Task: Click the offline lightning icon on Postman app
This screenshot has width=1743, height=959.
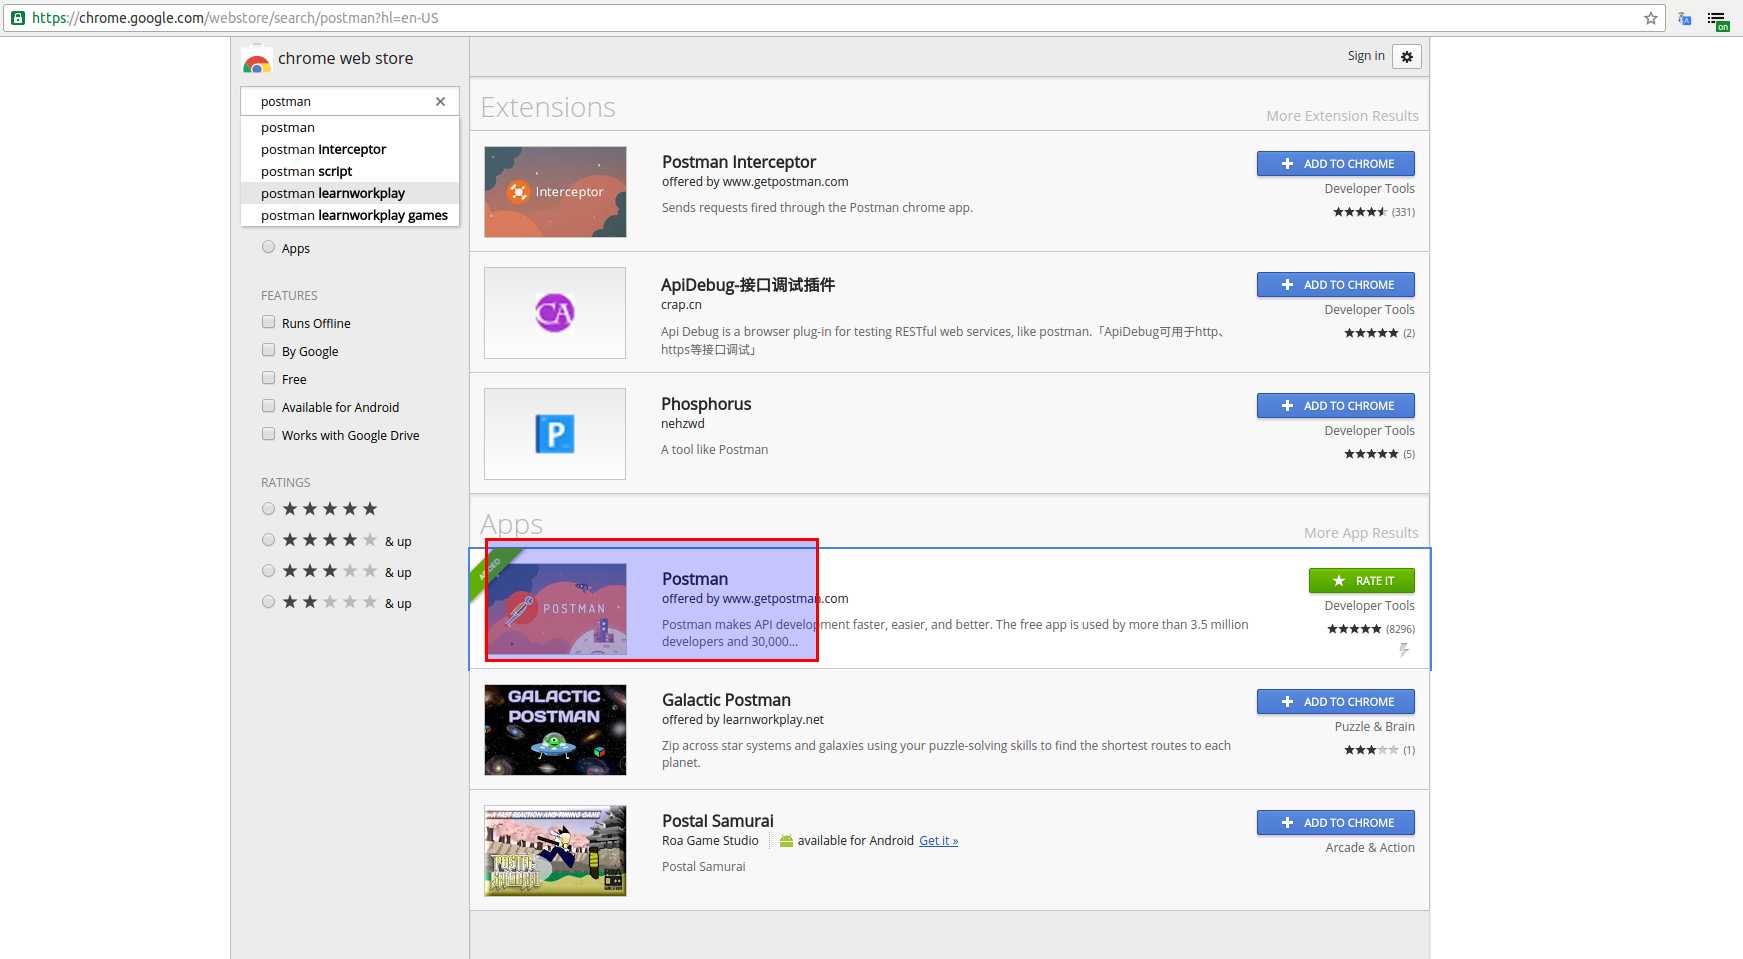Action: [1404, 650]
